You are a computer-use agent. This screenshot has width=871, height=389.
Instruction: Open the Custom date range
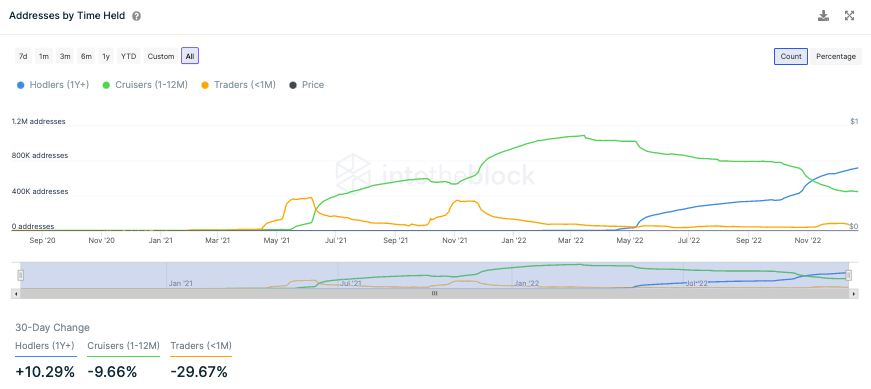161,56
